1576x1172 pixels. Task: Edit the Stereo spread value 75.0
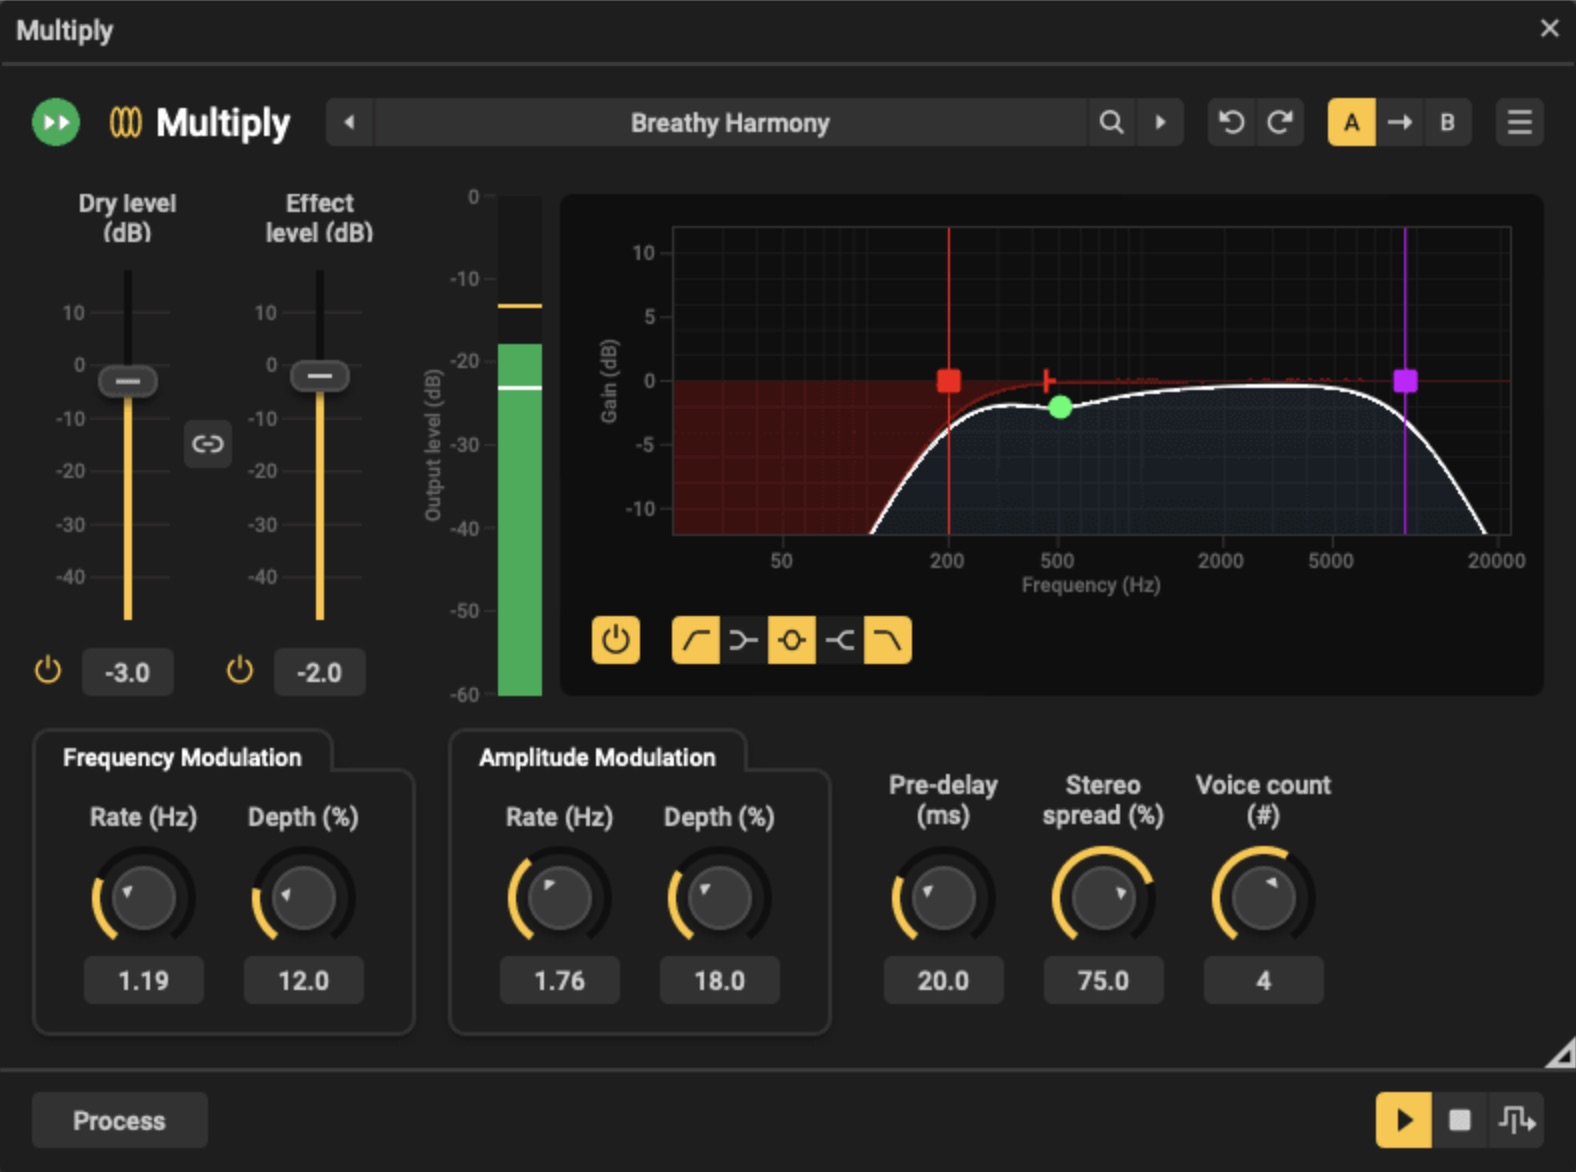1104,980
